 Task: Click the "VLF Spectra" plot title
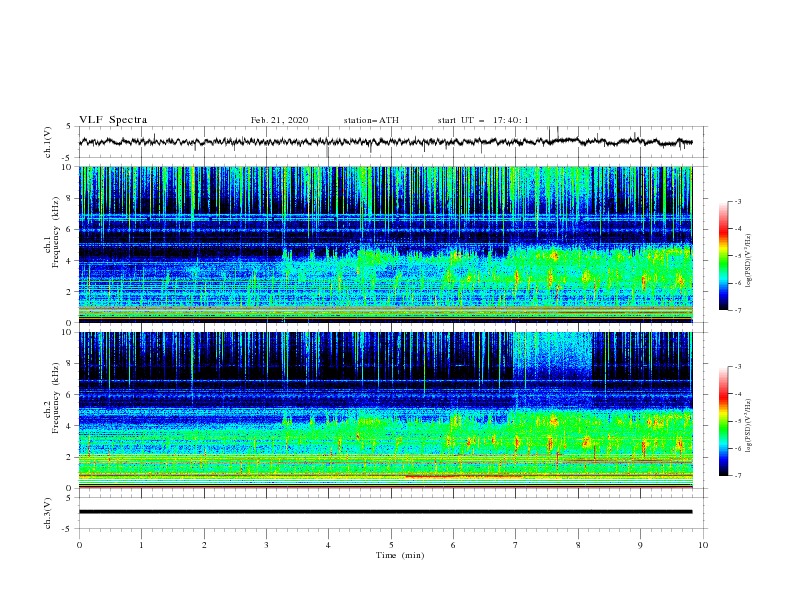coord(113,120)
